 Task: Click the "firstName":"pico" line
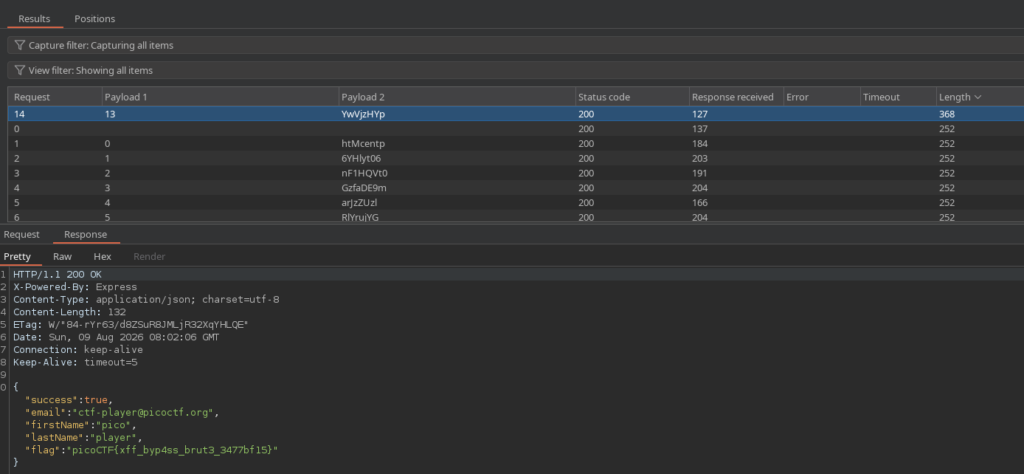click(x=81, y=425)
